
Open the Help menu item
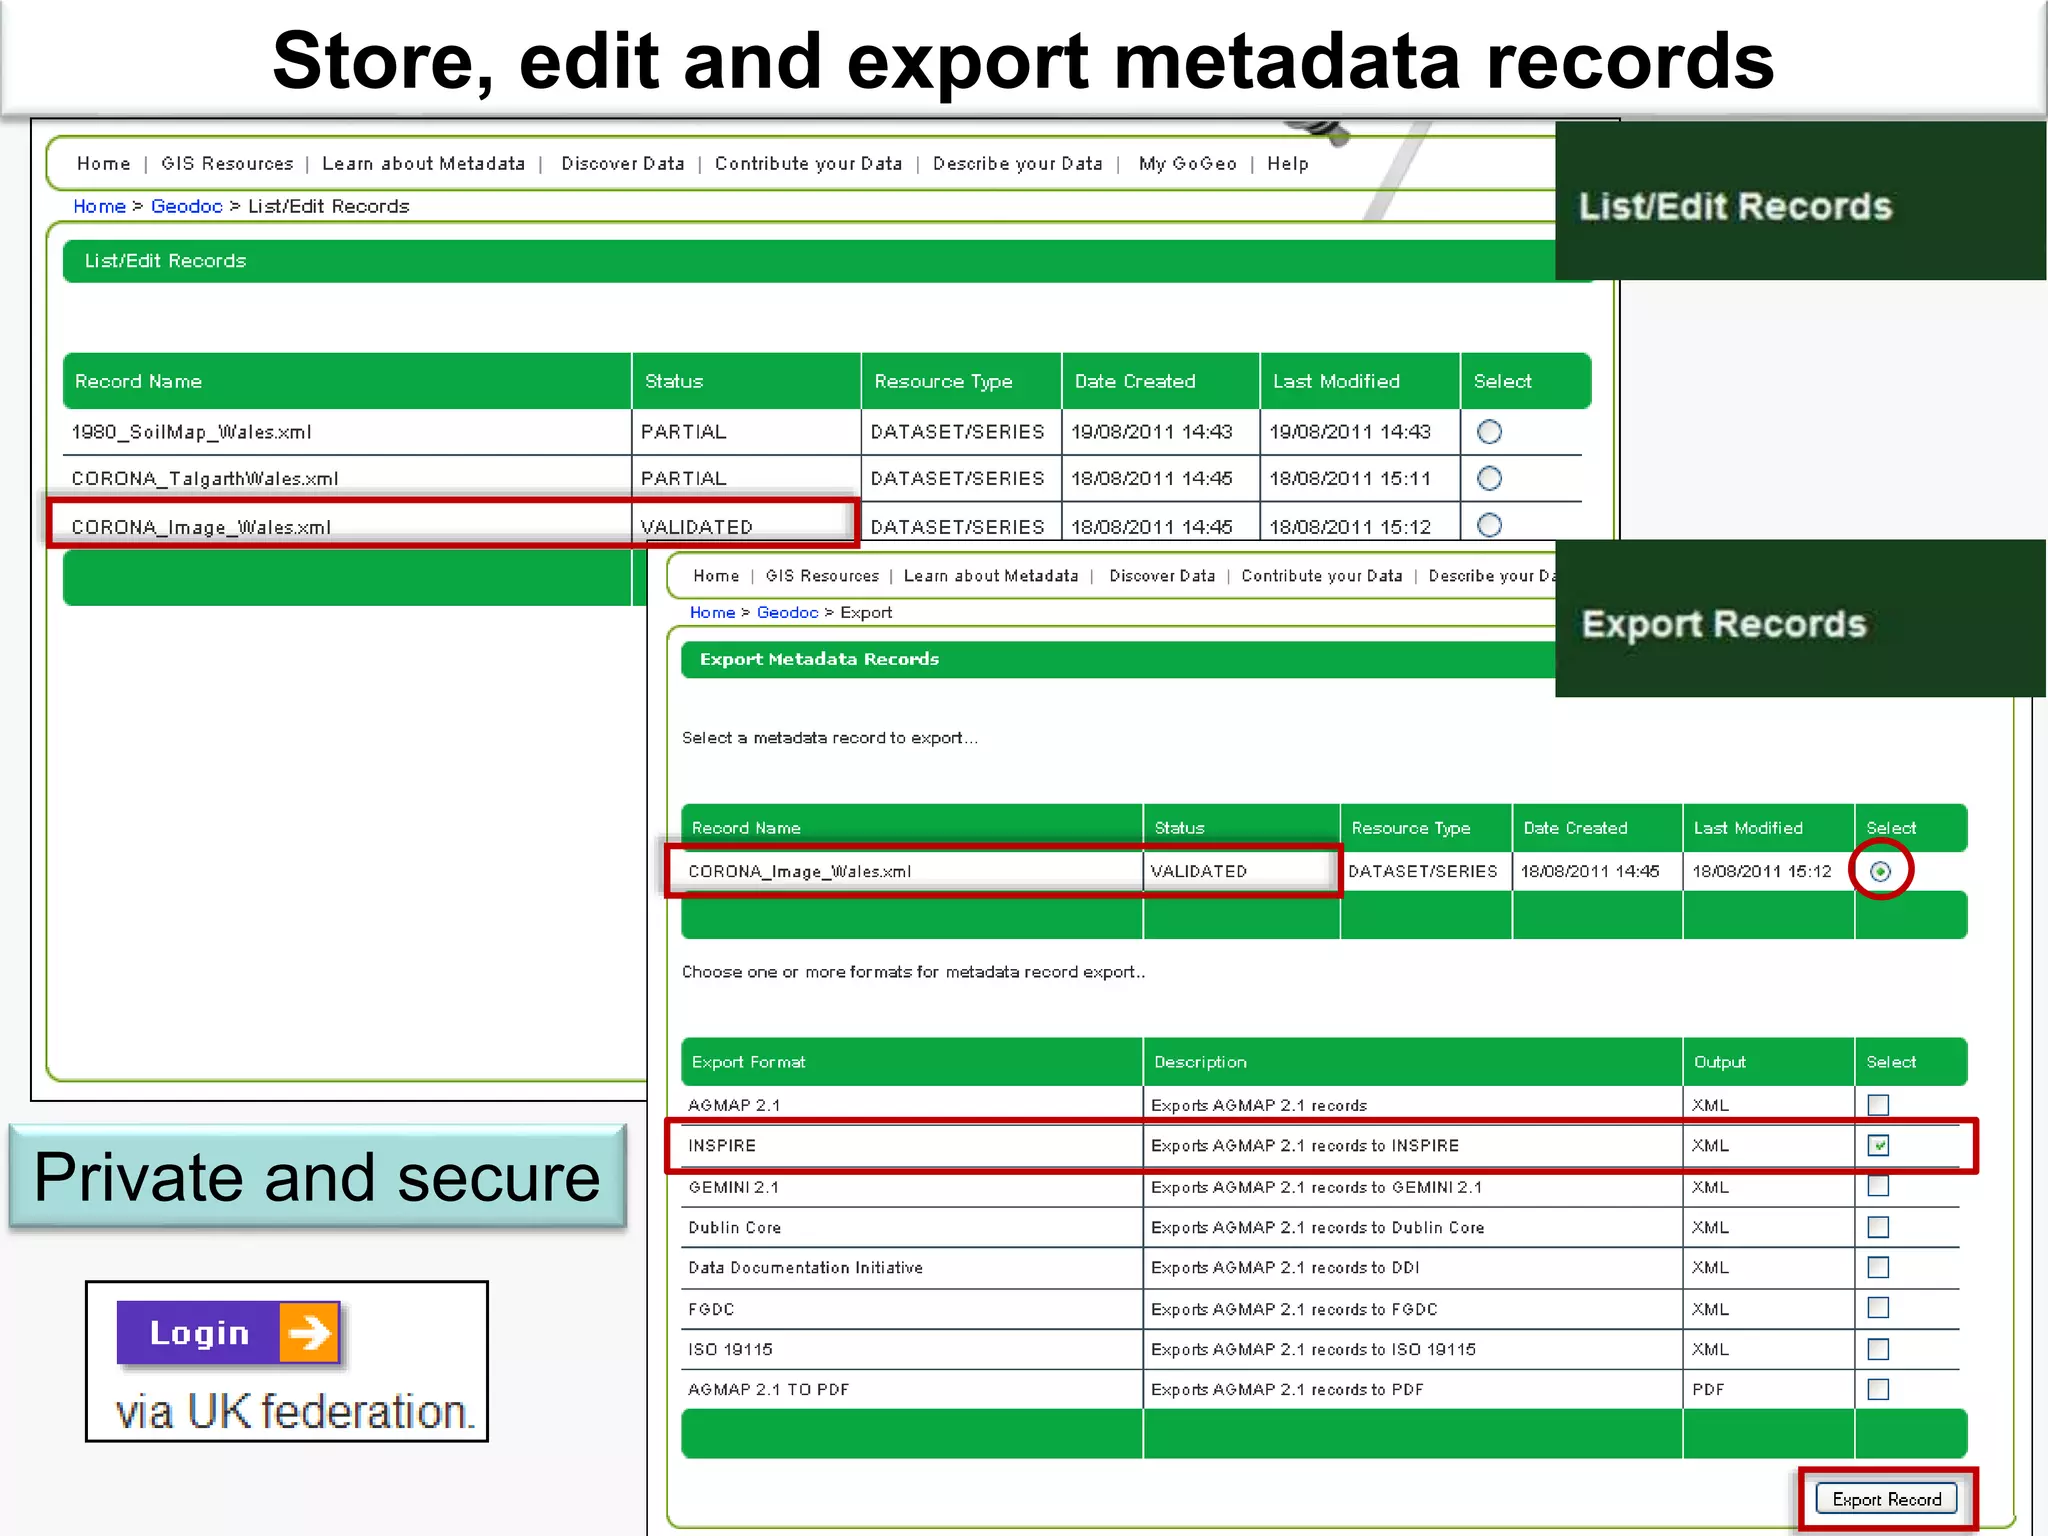pyautogui.click(x=1287, y=163)
